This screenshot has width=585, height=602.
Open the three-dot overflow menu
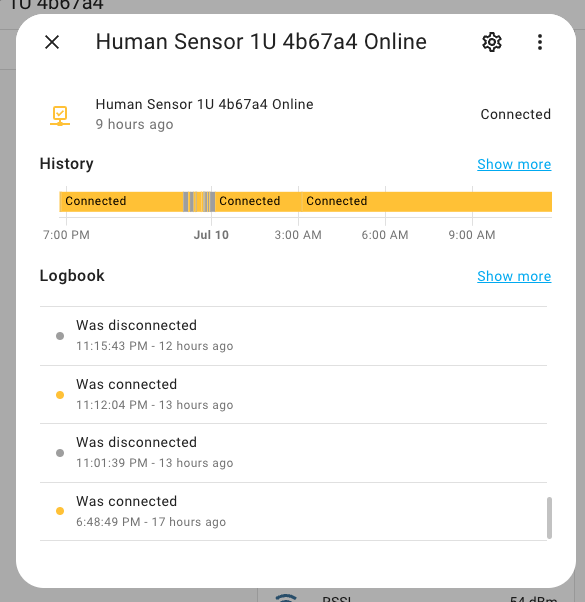540,42
